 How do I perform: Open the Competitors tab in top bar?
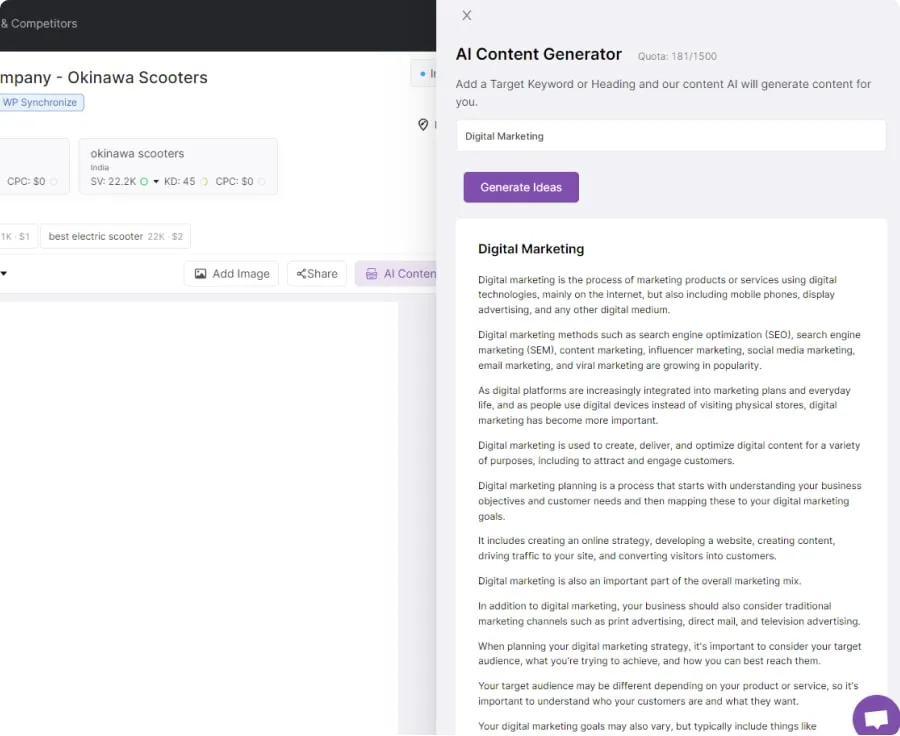click(40, 23)
